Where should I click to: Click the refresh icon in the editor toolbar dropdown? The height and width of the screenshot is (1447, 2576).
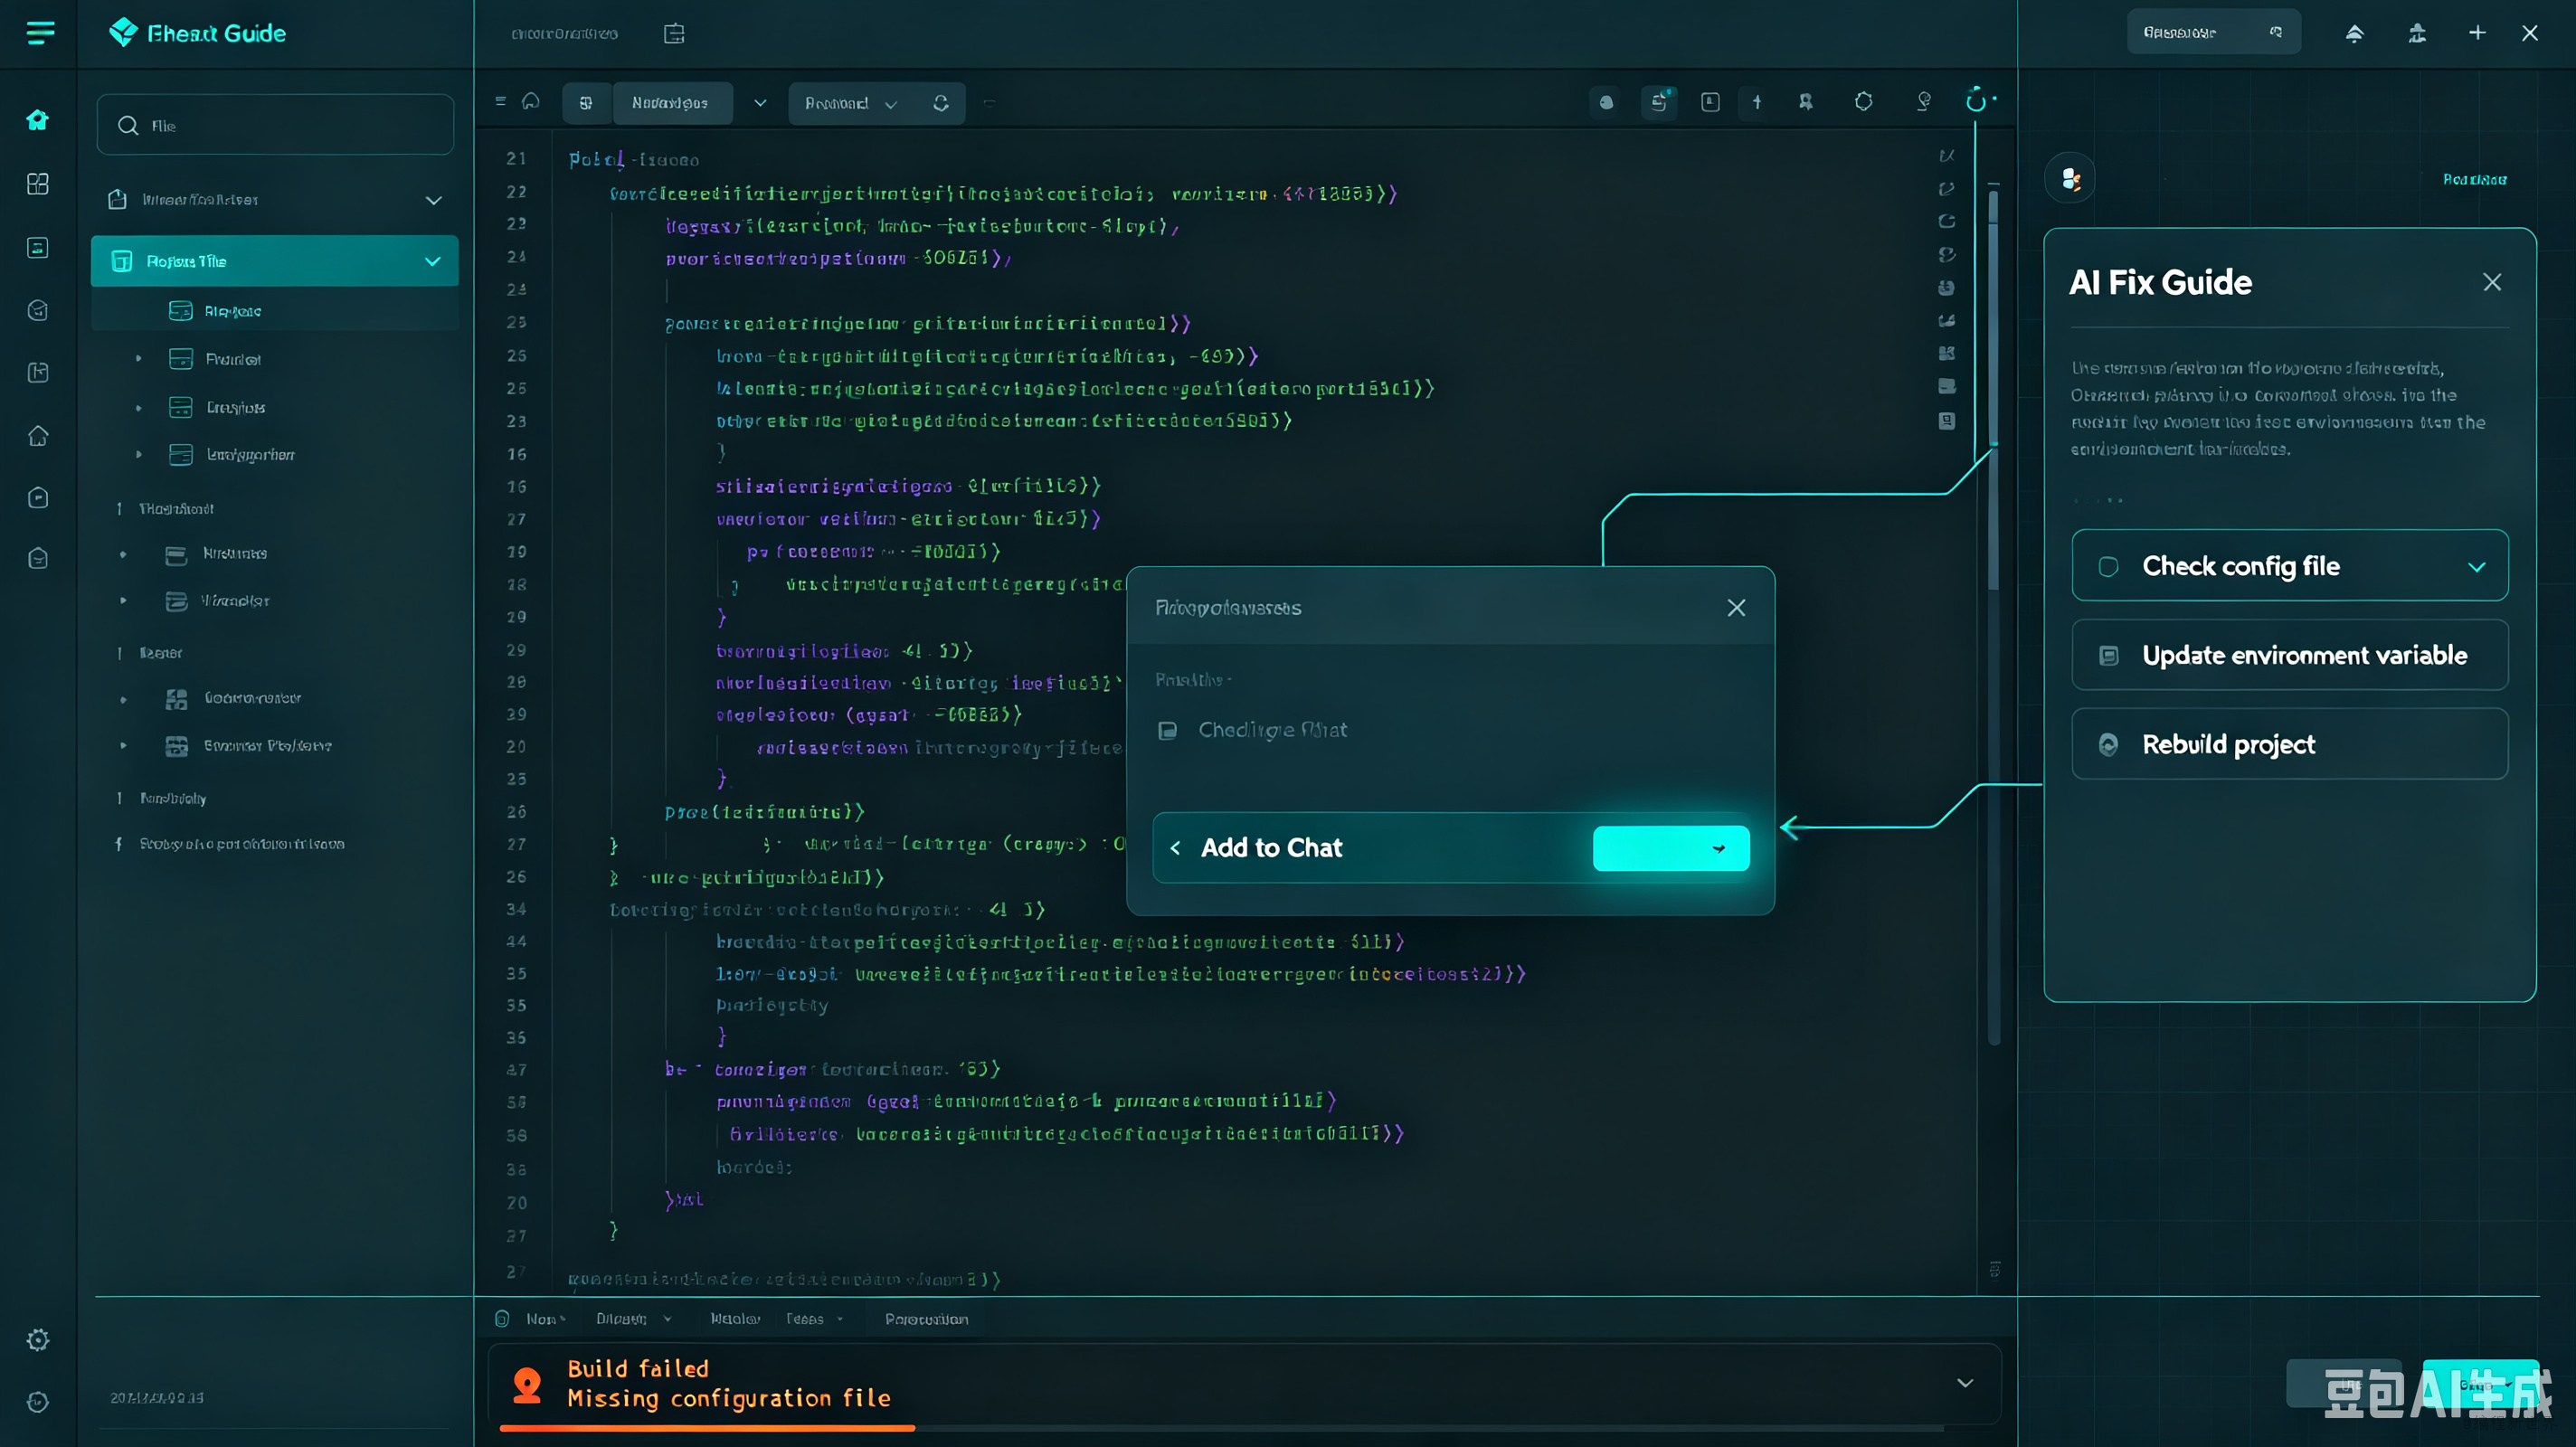pyautogui.click(x=941, y=103)
